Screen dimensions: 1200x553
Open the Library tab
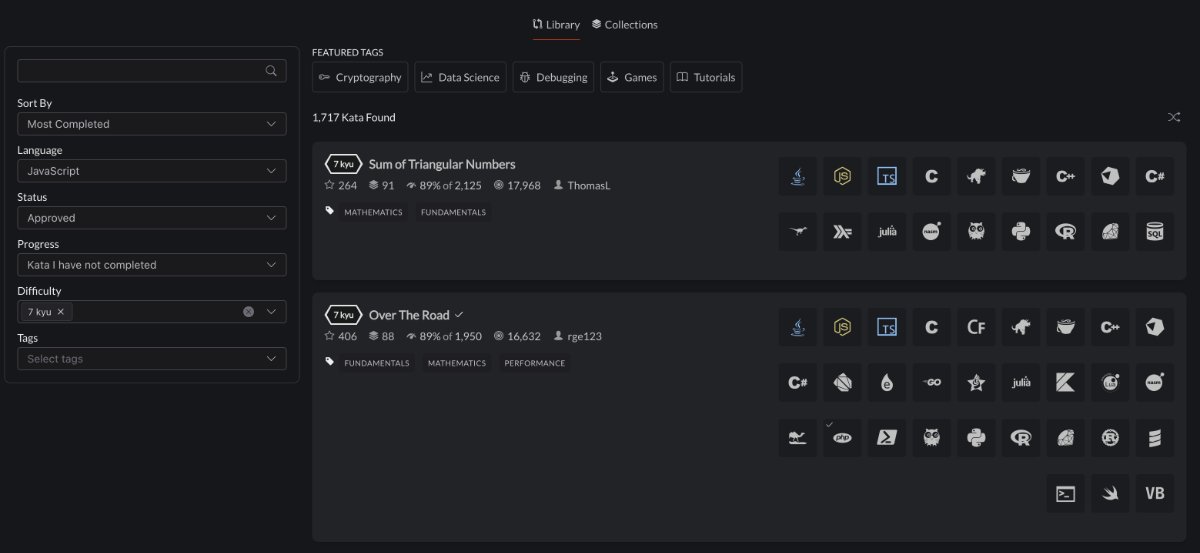556,25
